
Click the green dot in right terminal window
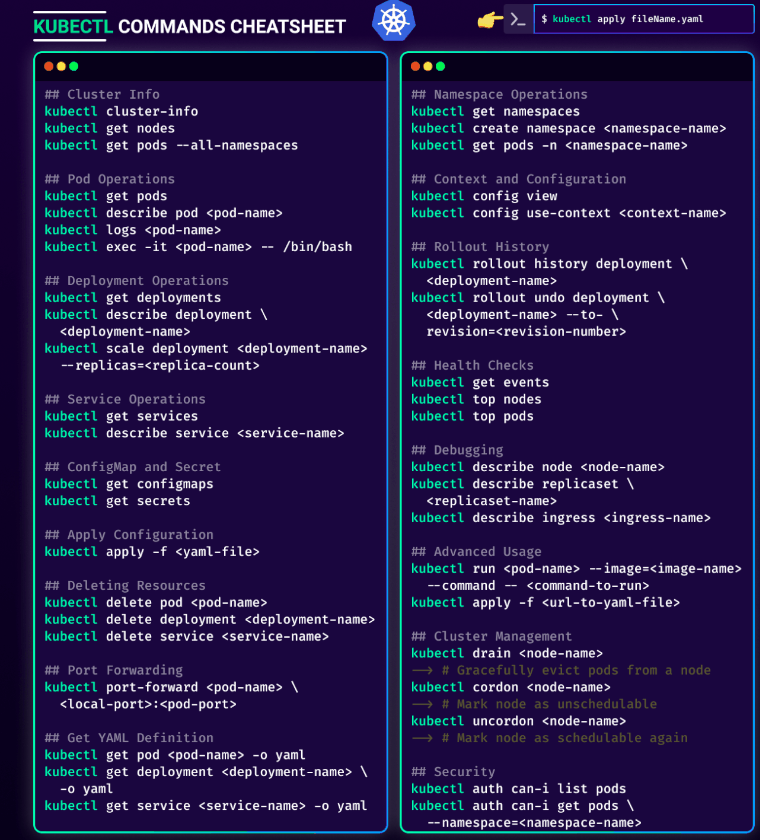(x=441, y=66)
